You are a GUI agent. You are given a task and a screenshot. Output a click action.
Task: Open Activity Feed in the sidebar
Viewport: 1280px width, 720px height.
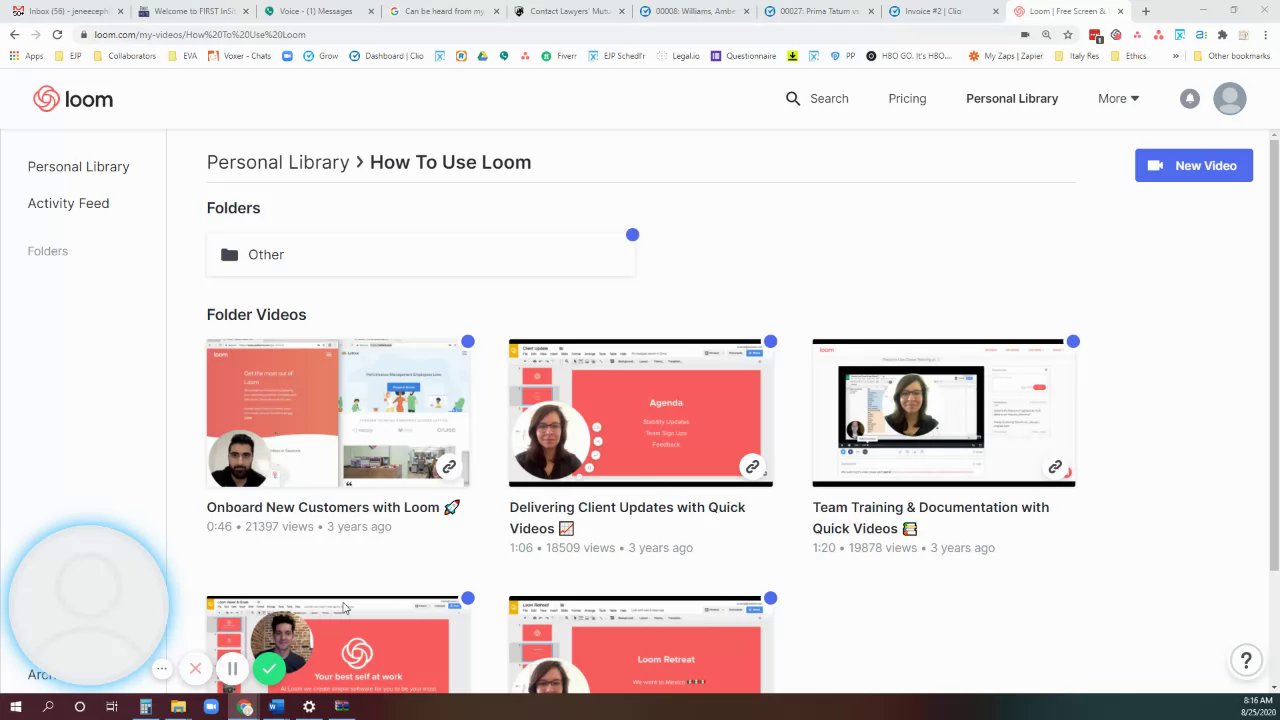[68, 203]
